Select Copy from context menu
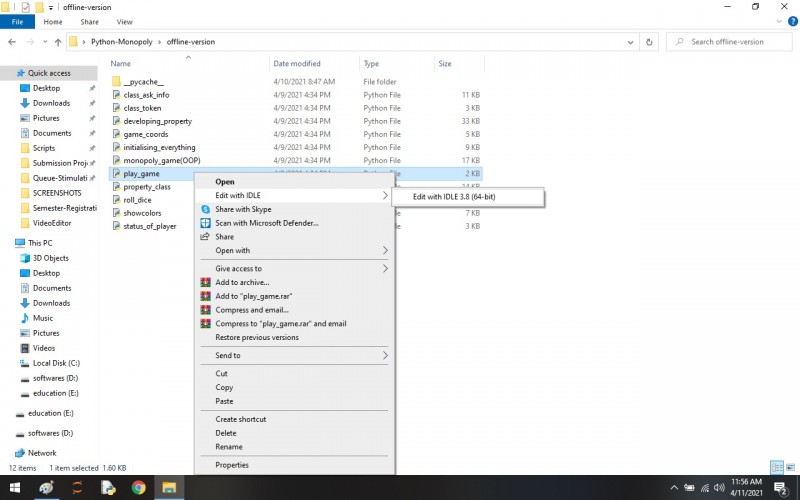800x500 pixels. pyautogui.click(x=294, y=387)
